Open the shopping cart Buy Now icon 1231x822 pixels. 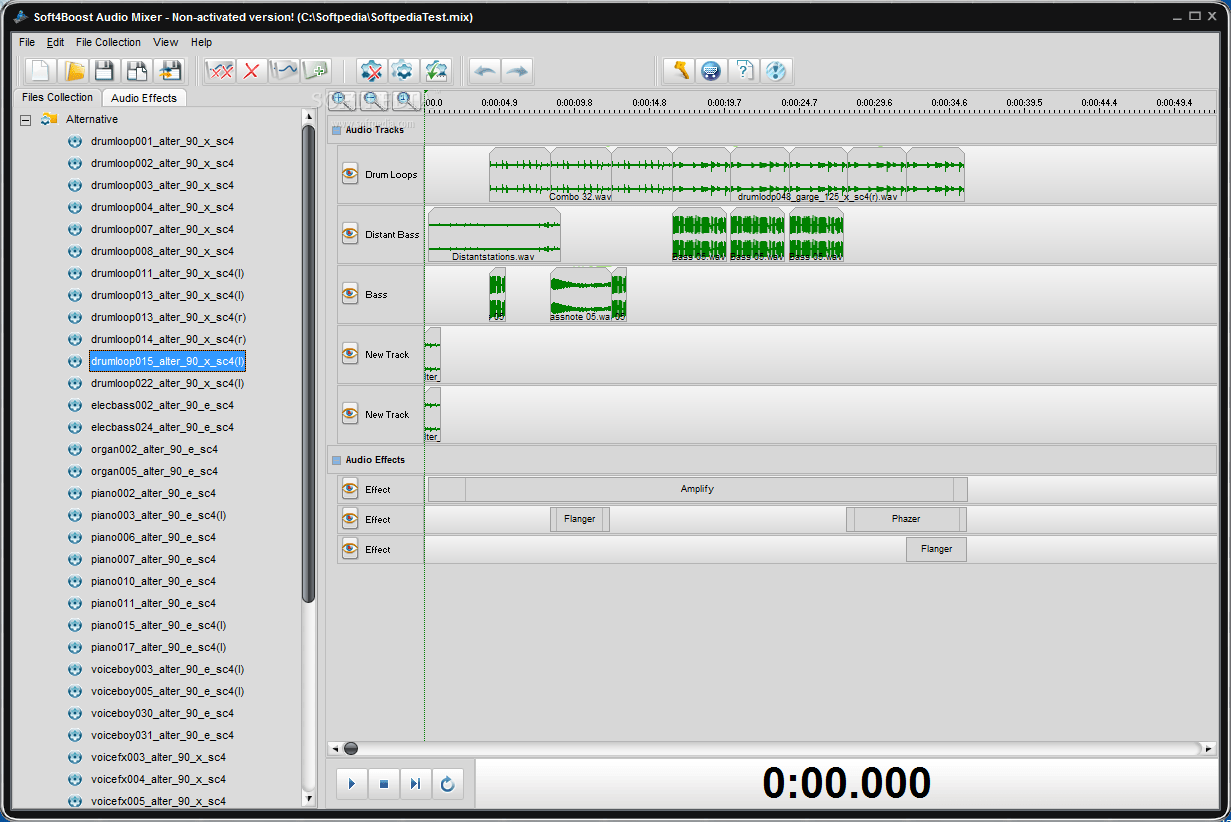[710, 71]
